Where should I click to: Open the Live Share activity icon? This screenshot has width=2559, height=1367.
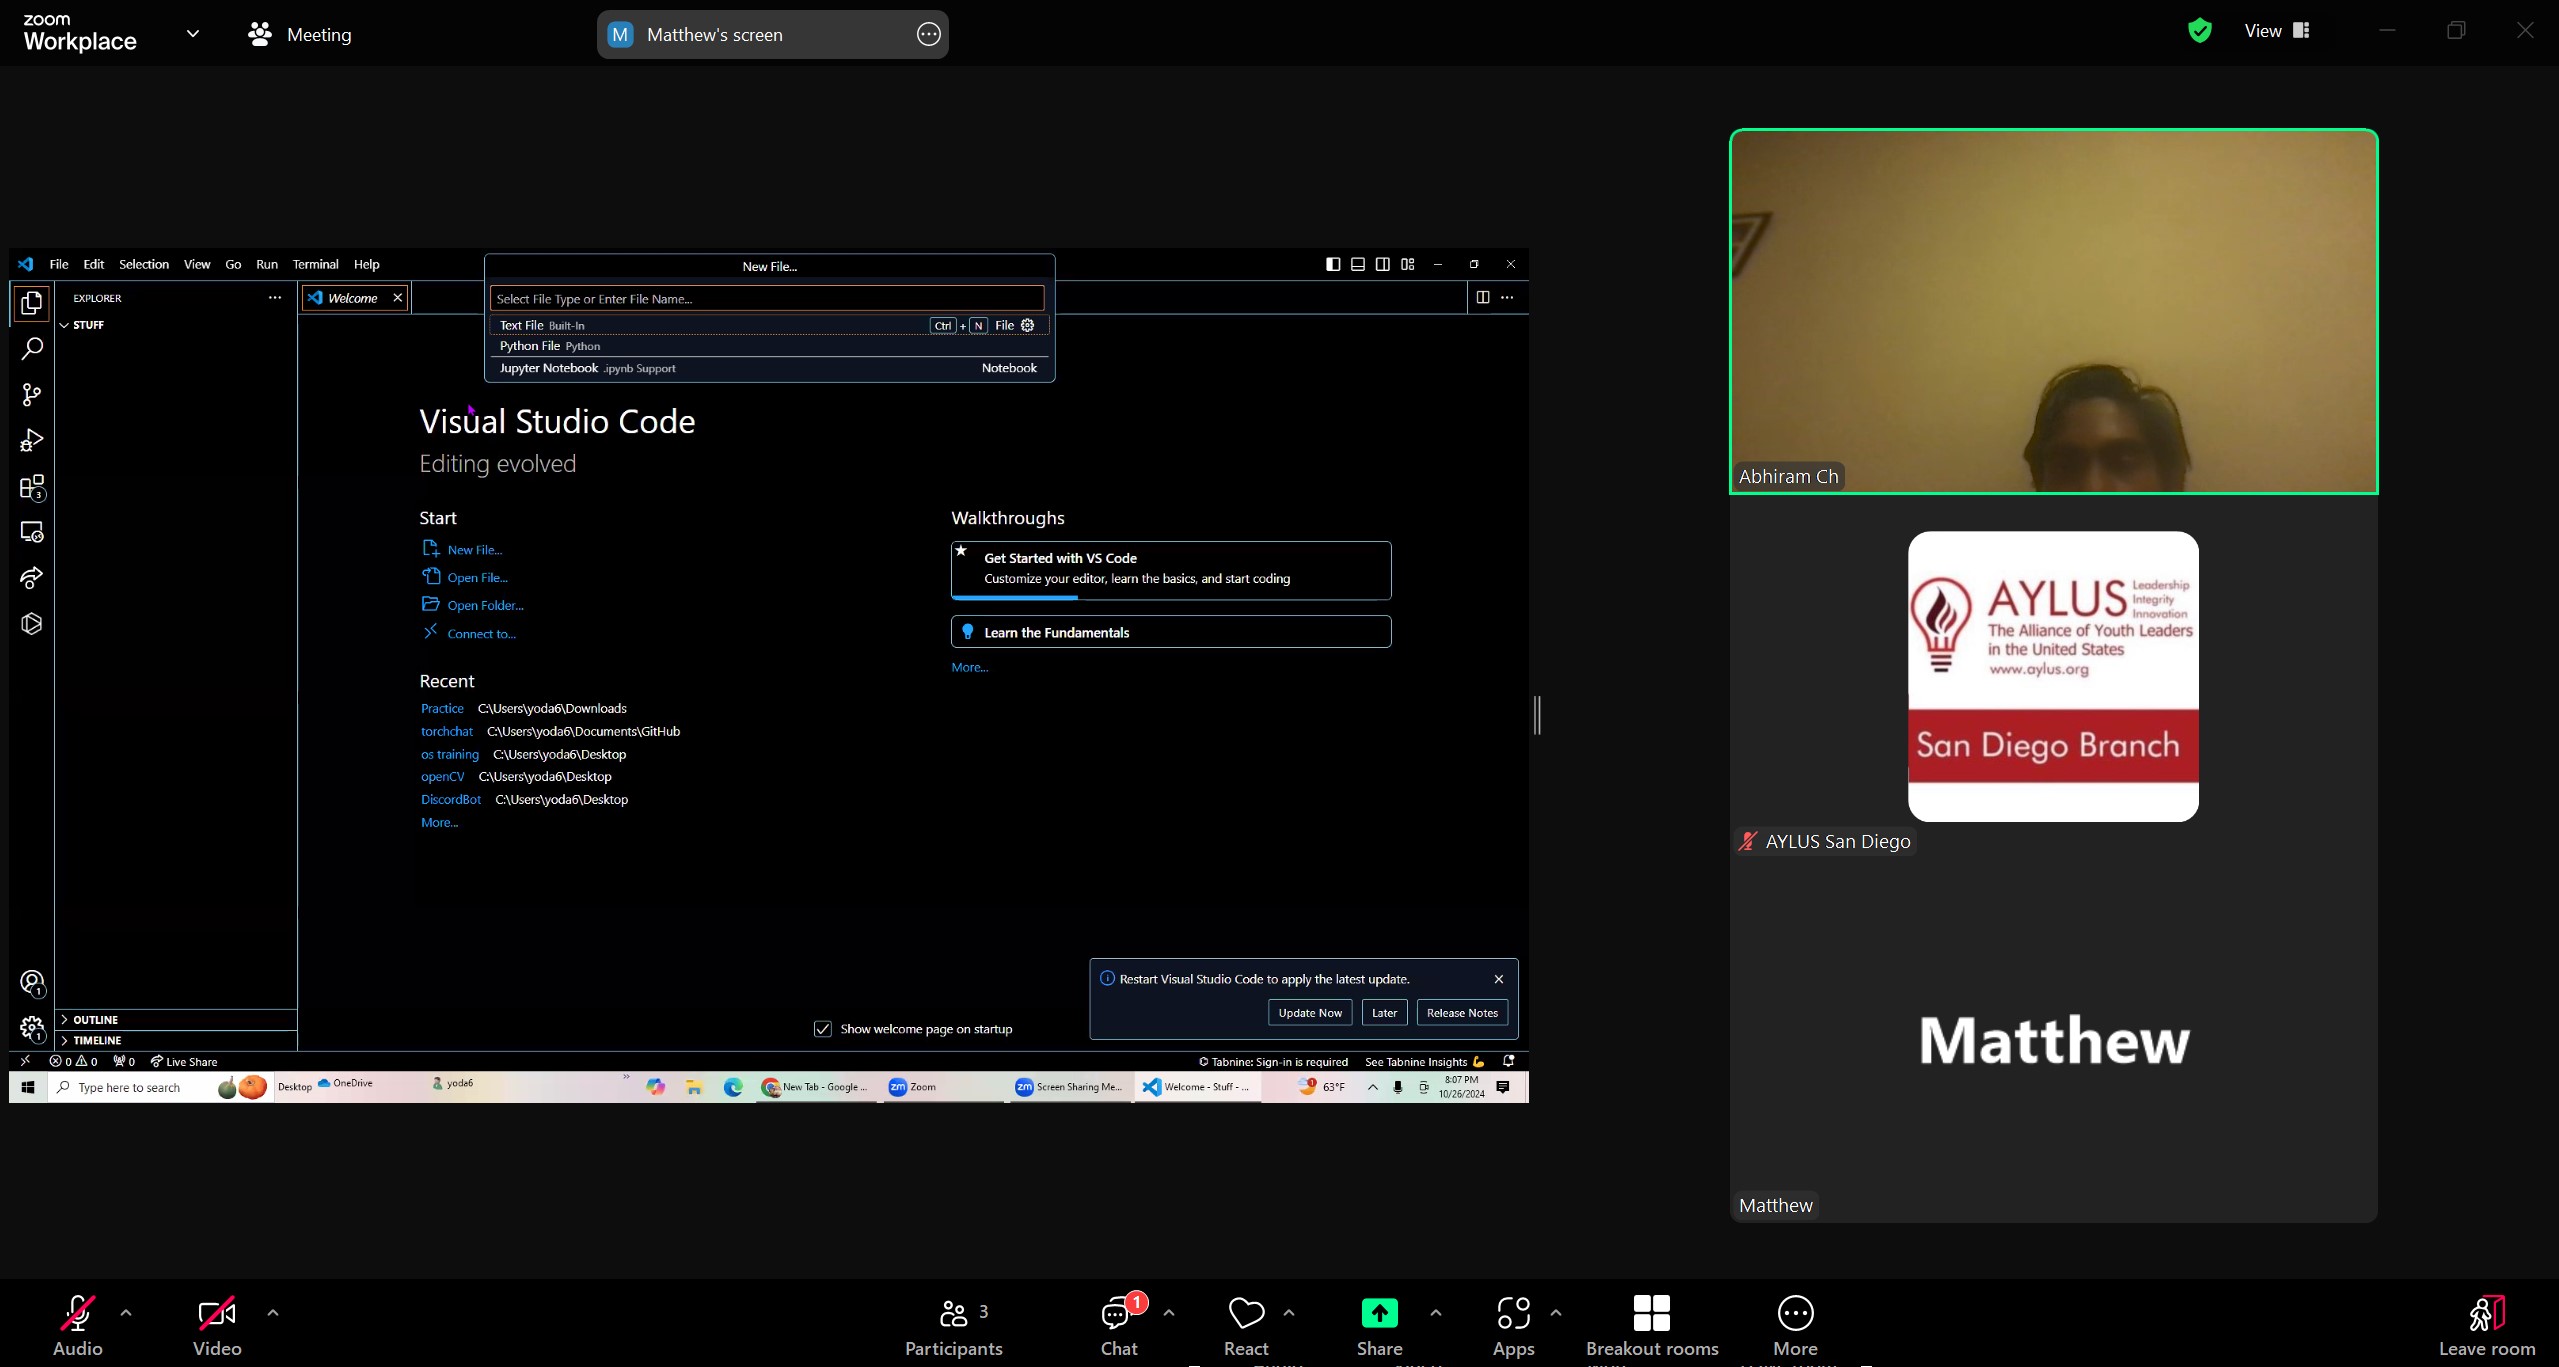(x=31, y=578)
